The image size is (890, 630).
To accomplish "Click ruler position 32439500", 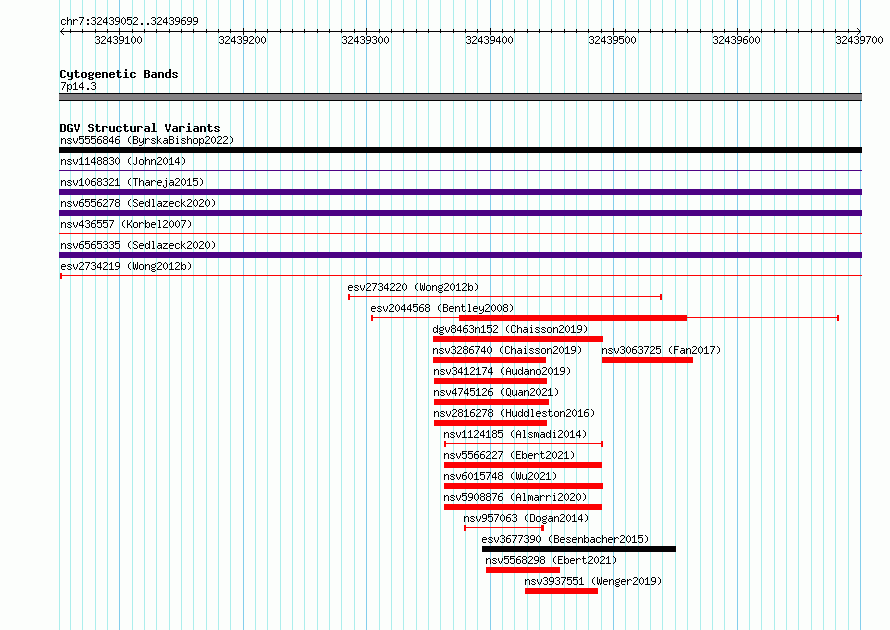I will click(x=612, y=40).
